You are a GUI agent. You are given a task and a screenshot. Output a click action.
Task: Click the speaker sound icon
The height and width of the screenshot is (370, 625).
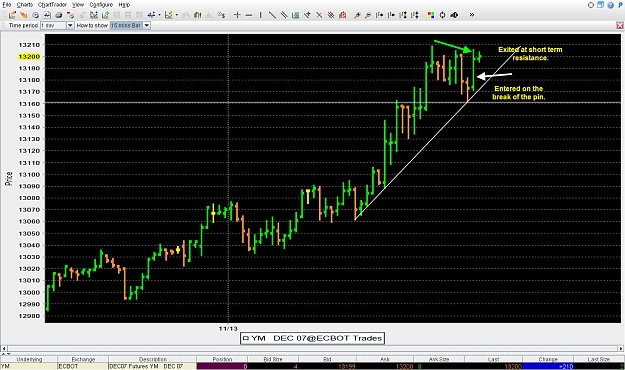coord(454,15)
